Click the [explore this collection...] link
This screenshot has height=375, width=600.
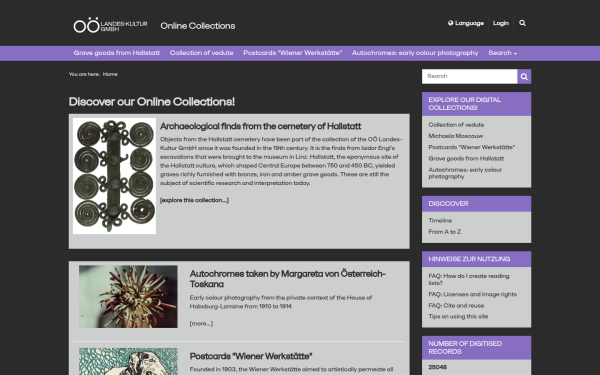pos(194,200)
